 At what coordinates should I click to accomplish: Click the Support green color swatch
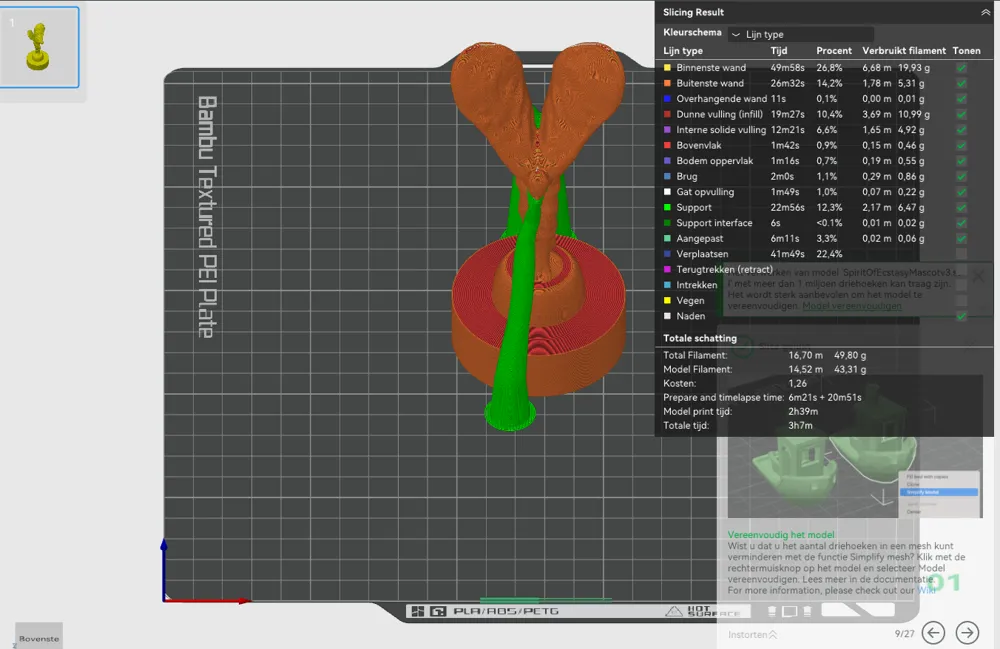[x=667, y=207]
